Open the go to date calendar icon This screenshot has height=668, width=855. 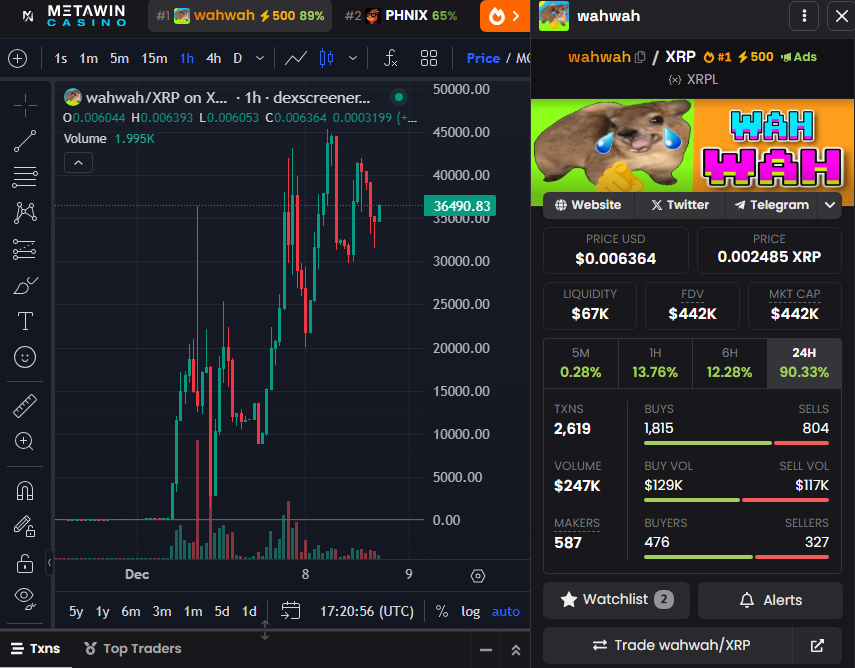(x=291, y=611)
